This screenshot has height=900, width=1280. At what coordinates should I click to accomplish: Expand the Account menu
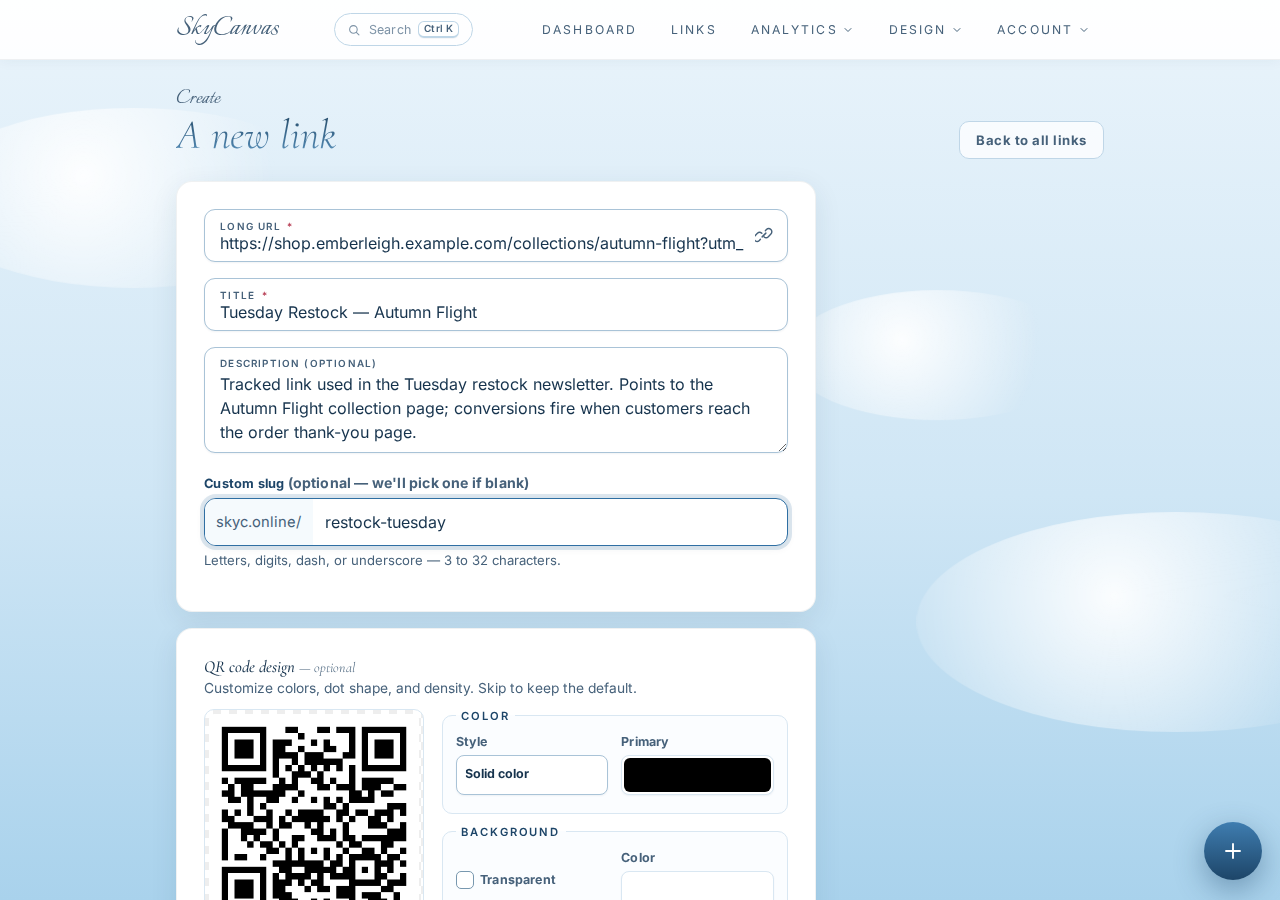1042,30
